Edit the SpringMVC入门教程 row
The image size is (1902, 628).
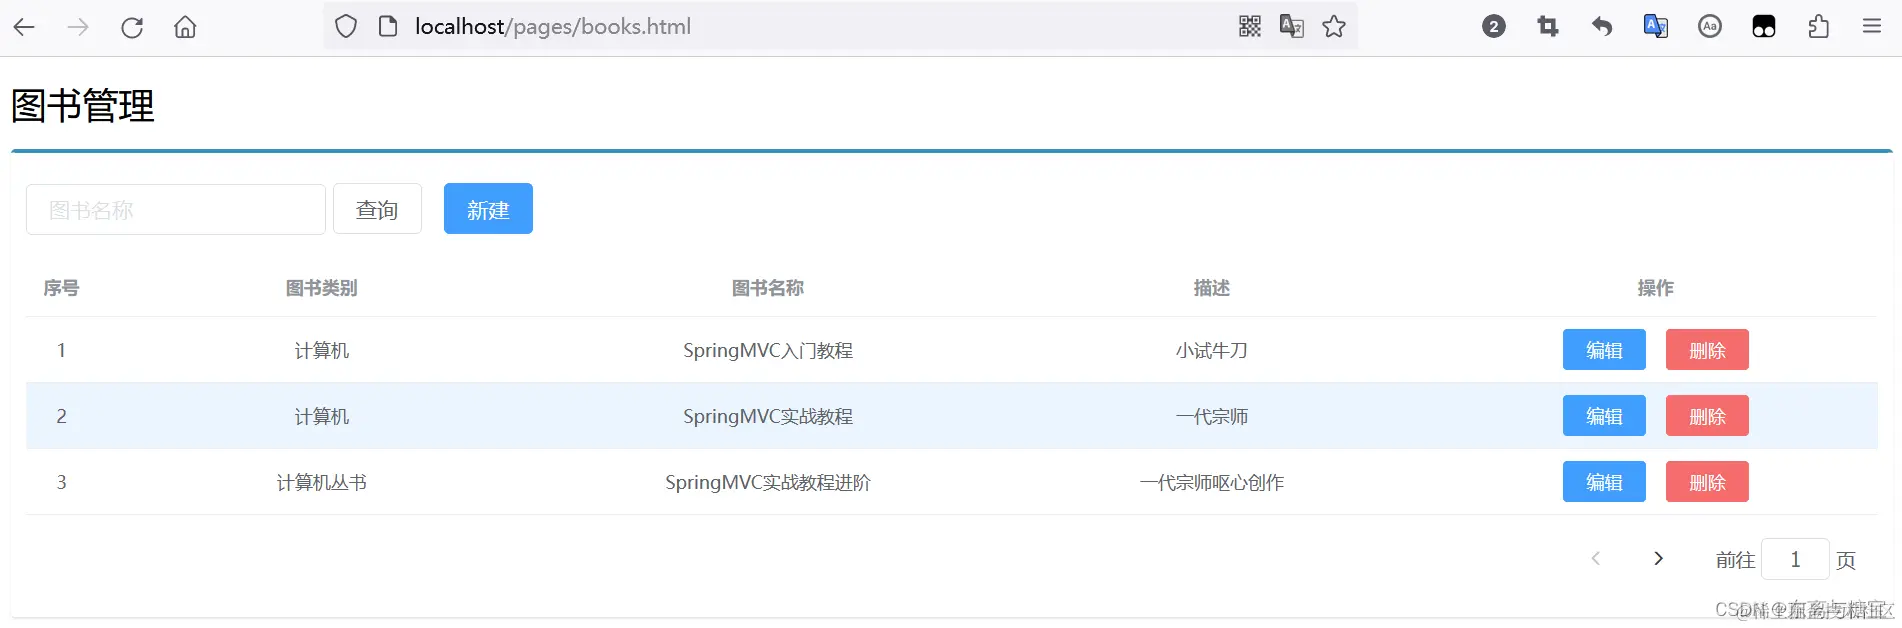click(1604, 350)
